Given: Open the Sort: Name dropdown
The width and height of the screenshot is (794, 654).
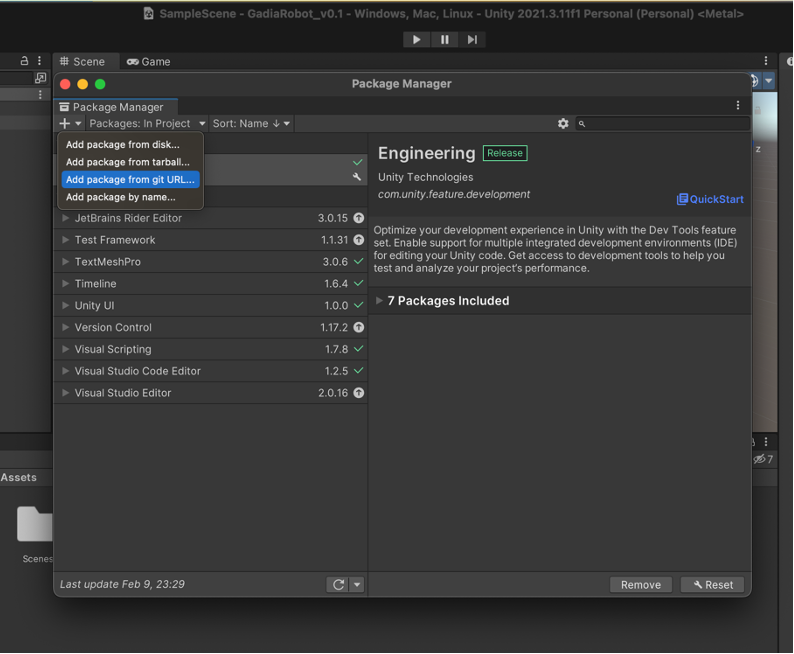Looking at the screenshot, I should click(x=251, y=124).
